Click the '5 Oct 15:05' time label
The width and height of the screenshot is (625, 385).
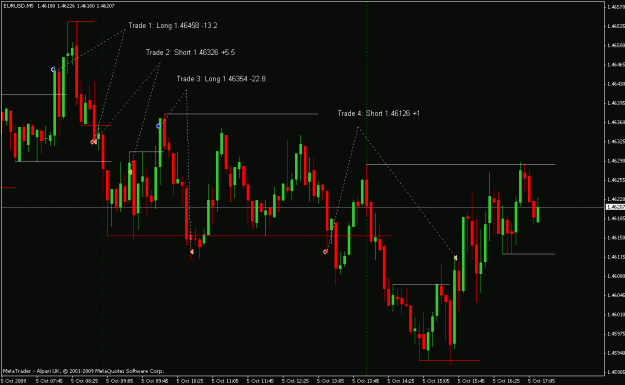coord(435,381)
